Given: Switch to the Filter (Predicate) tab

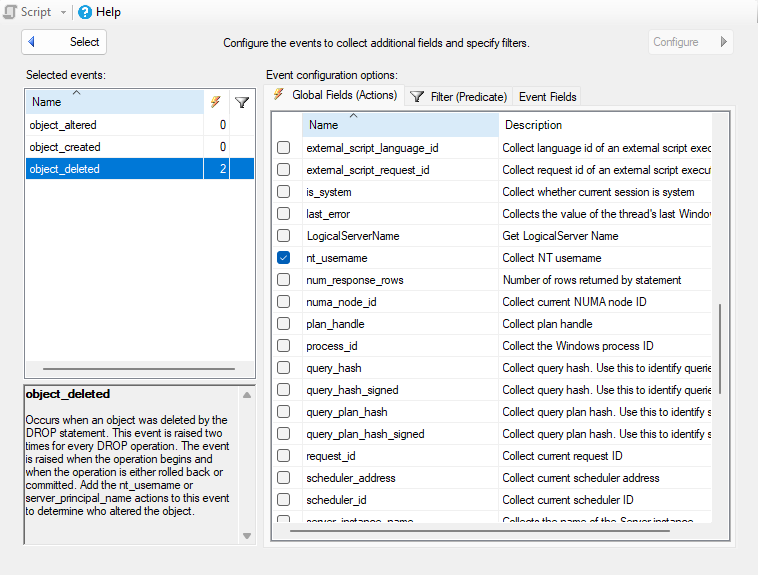Looking at the screenshot, I should click(458, 97).
